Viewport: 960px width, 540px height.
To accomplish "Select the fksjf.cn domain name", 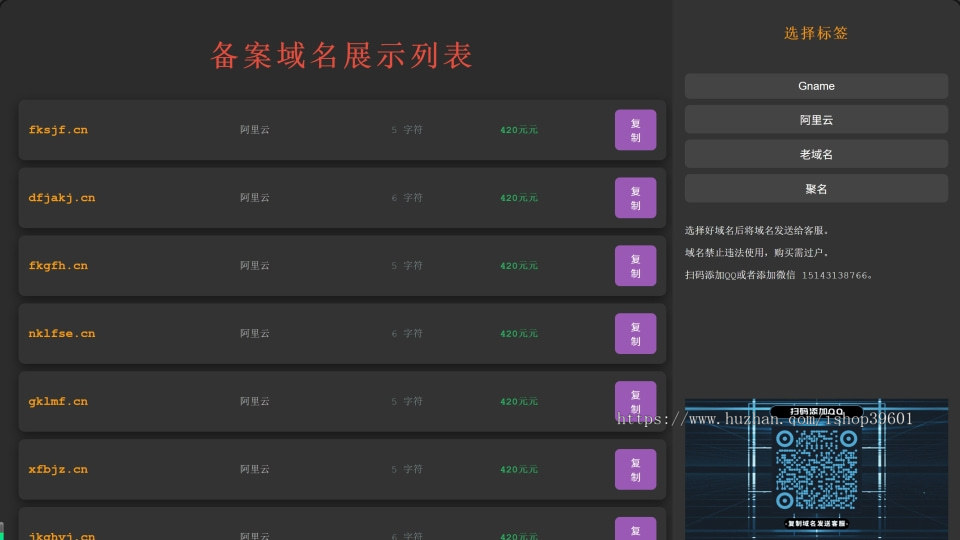I will (58, 130).
